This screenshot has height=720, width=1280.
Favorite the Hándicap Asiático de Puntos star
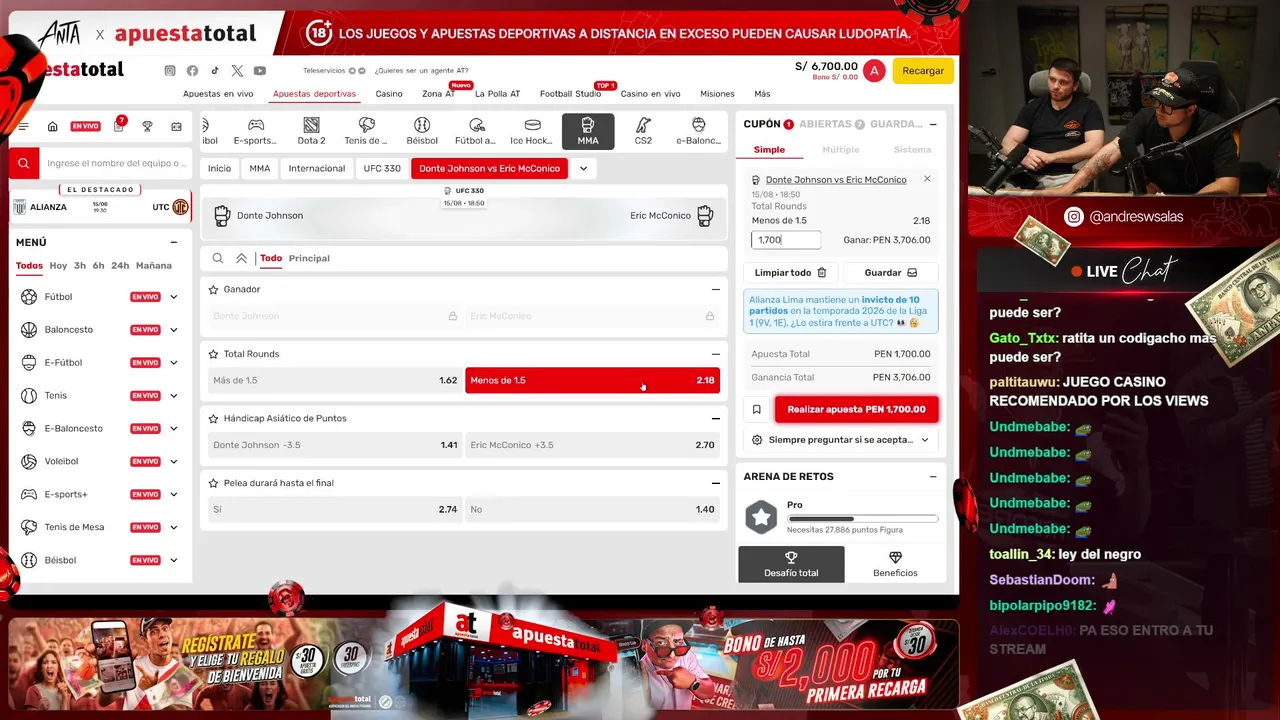[x=213, y=418]
